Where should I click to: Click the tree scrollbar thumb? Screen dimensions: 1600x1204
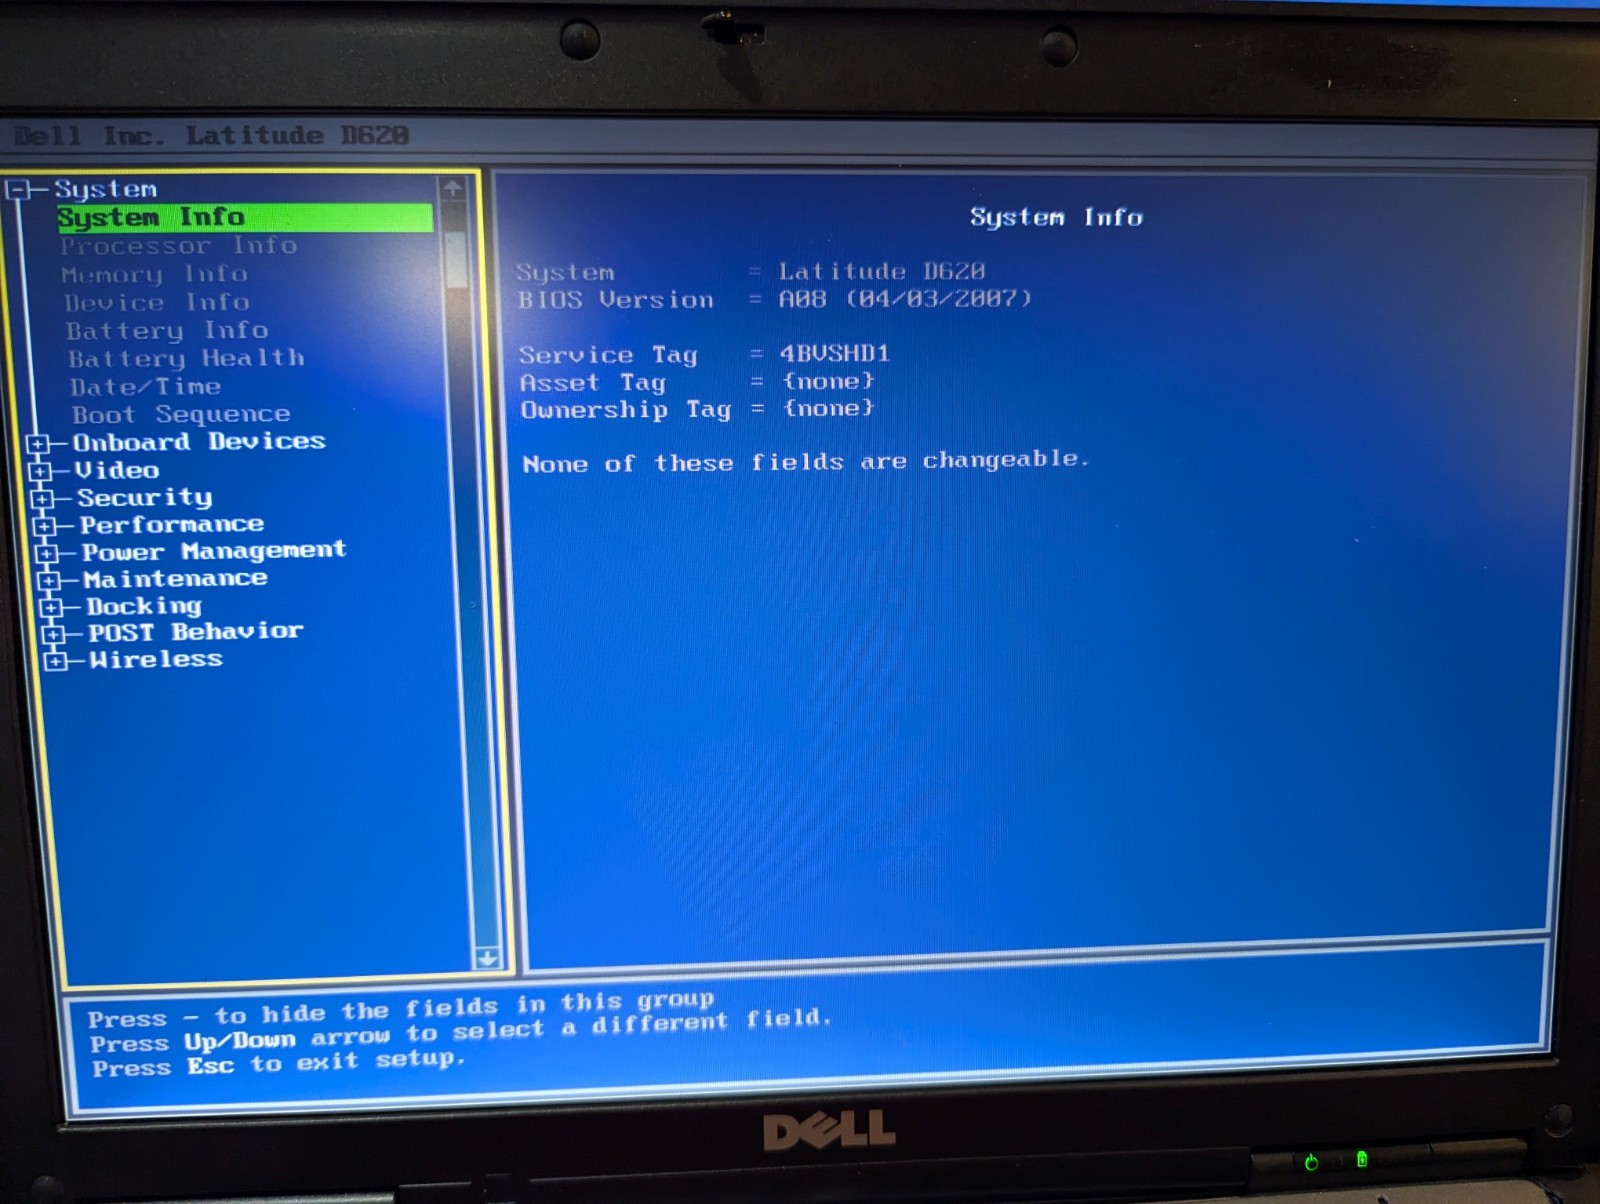(x=457, y=260)
